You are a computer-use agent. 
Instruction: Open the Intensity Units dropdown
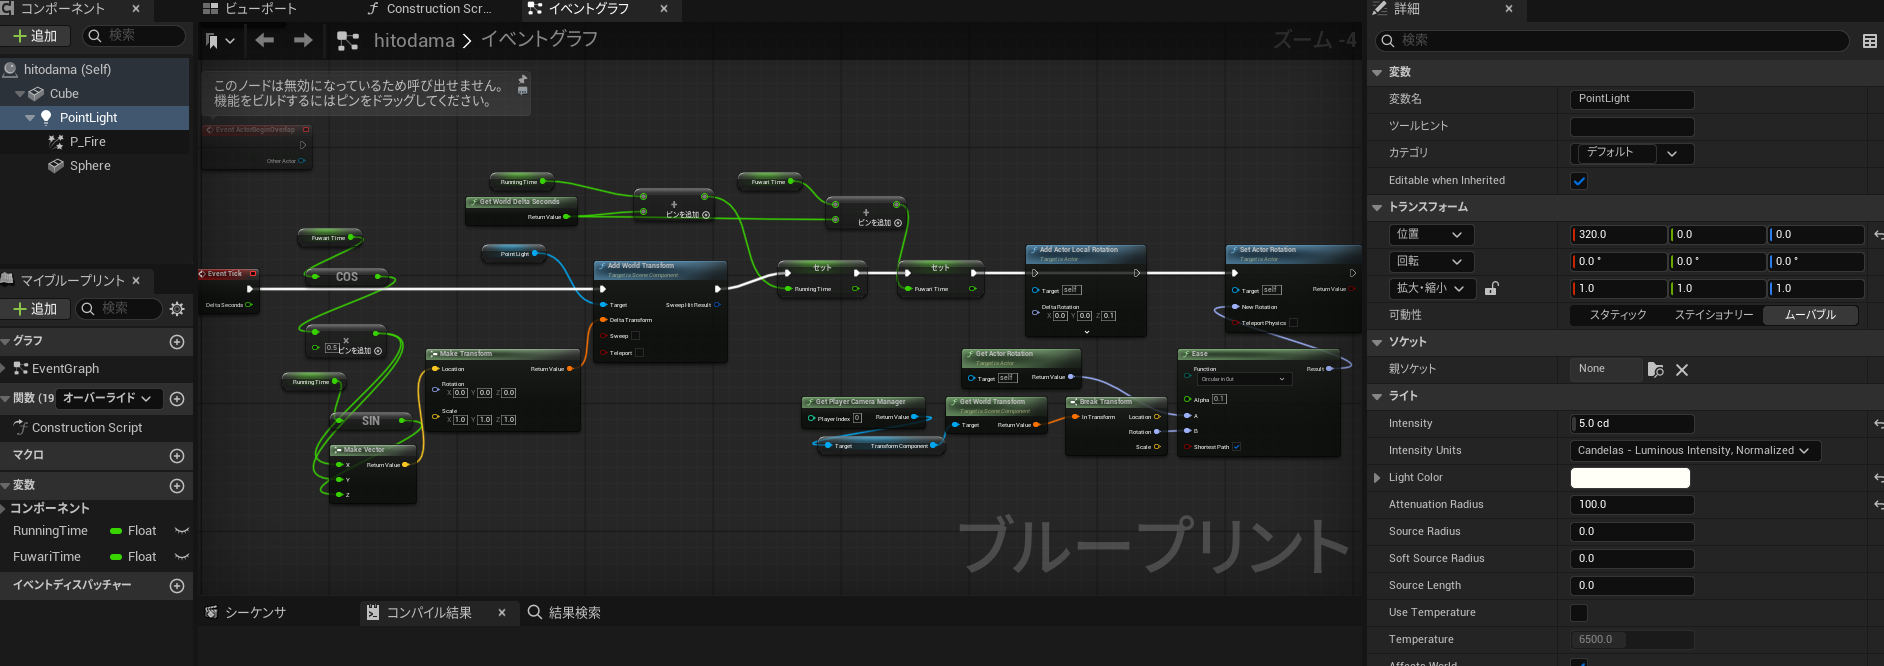[1694, 451]
